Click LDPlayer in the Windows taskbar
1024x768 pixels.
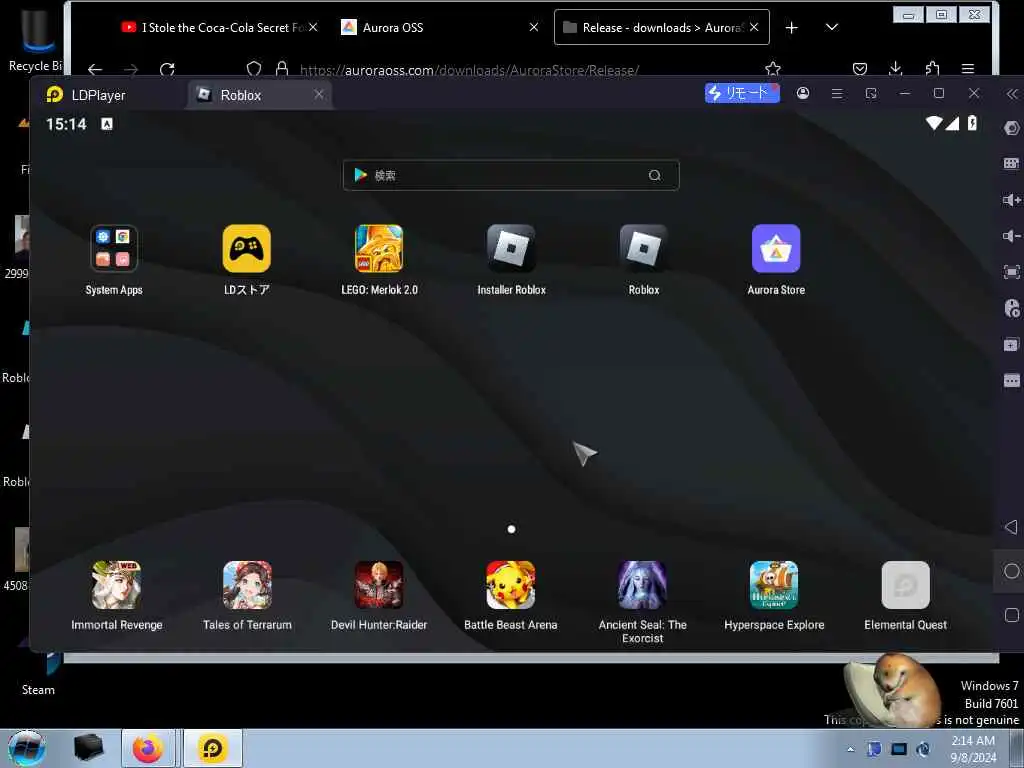(212, 748)
